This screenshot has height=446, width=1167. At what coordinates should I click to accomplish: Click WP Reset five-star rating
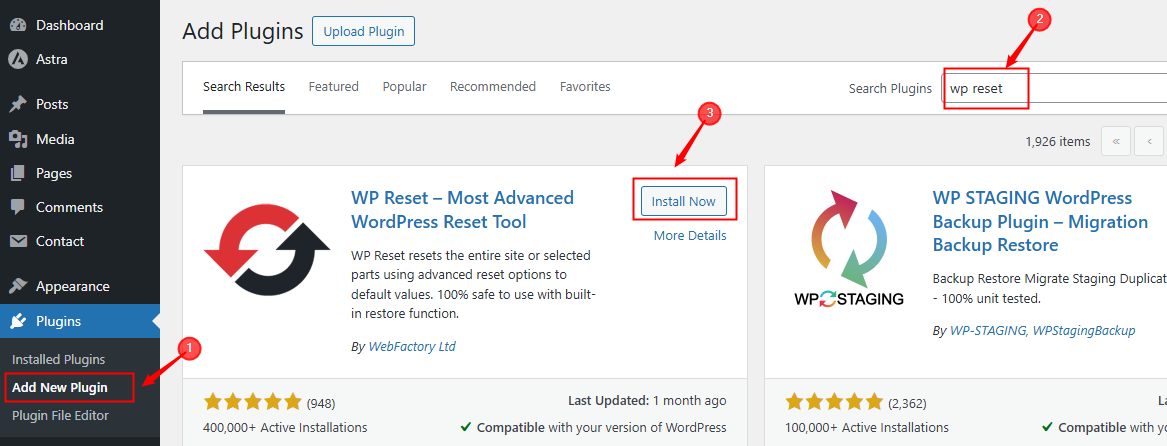click(252, 403)
